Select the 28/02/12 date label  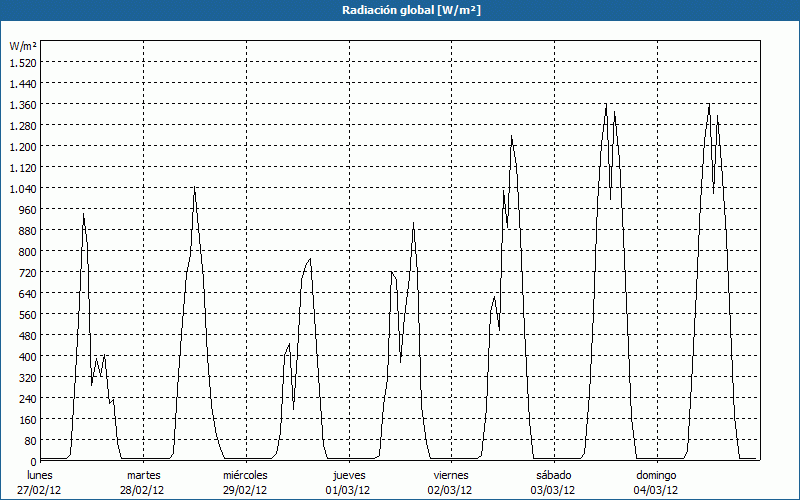coord(142,490)
